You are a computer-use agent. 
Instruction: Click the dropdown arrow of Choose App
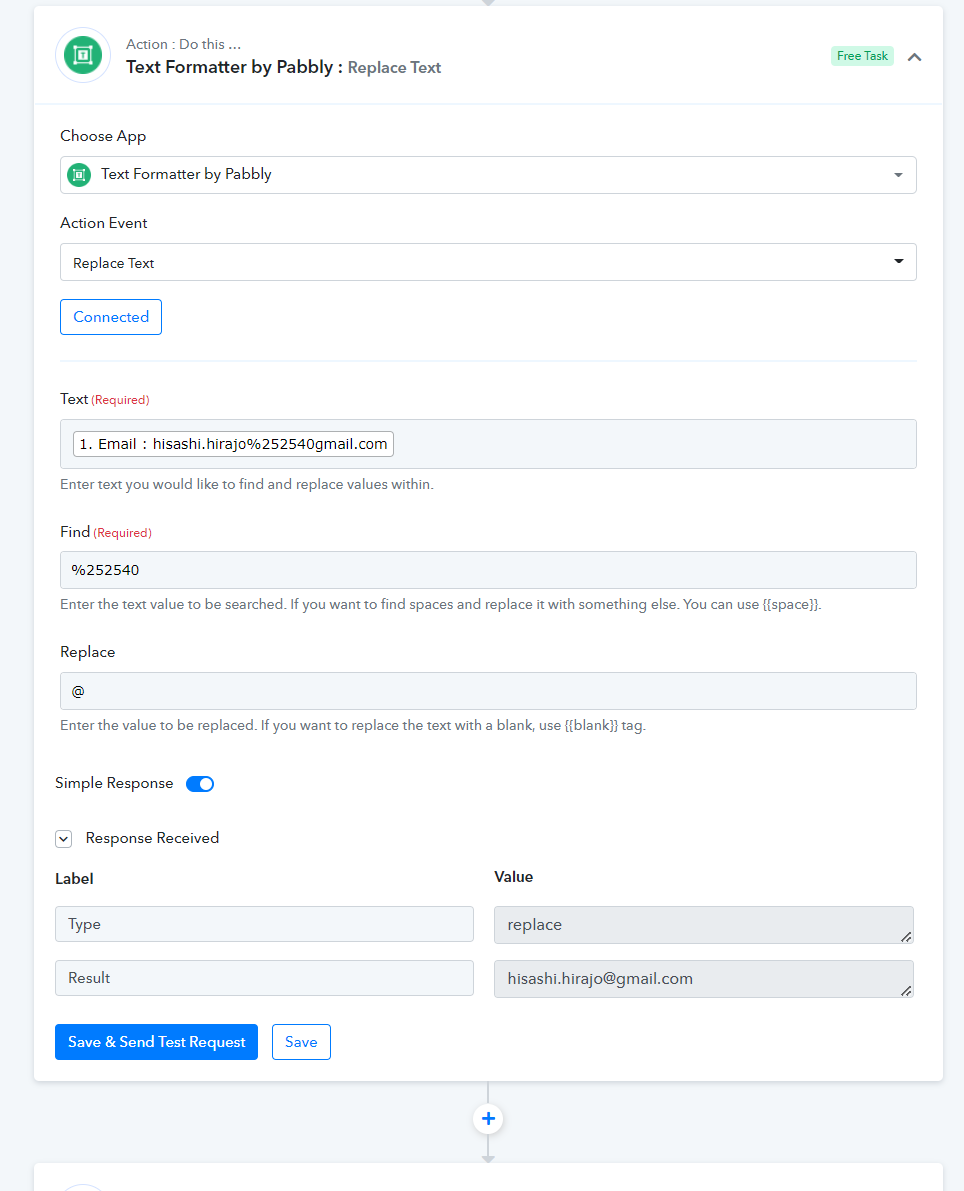898,175
